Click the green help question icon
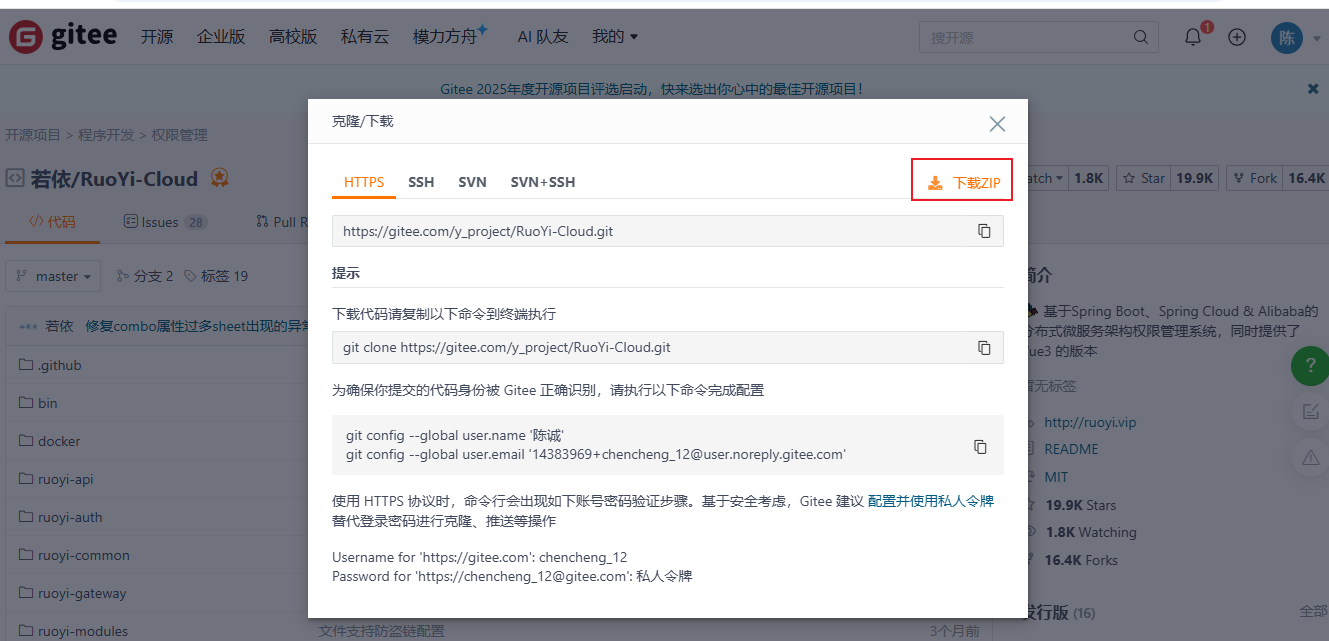 pyautogui.click(x=1310, y=366)
